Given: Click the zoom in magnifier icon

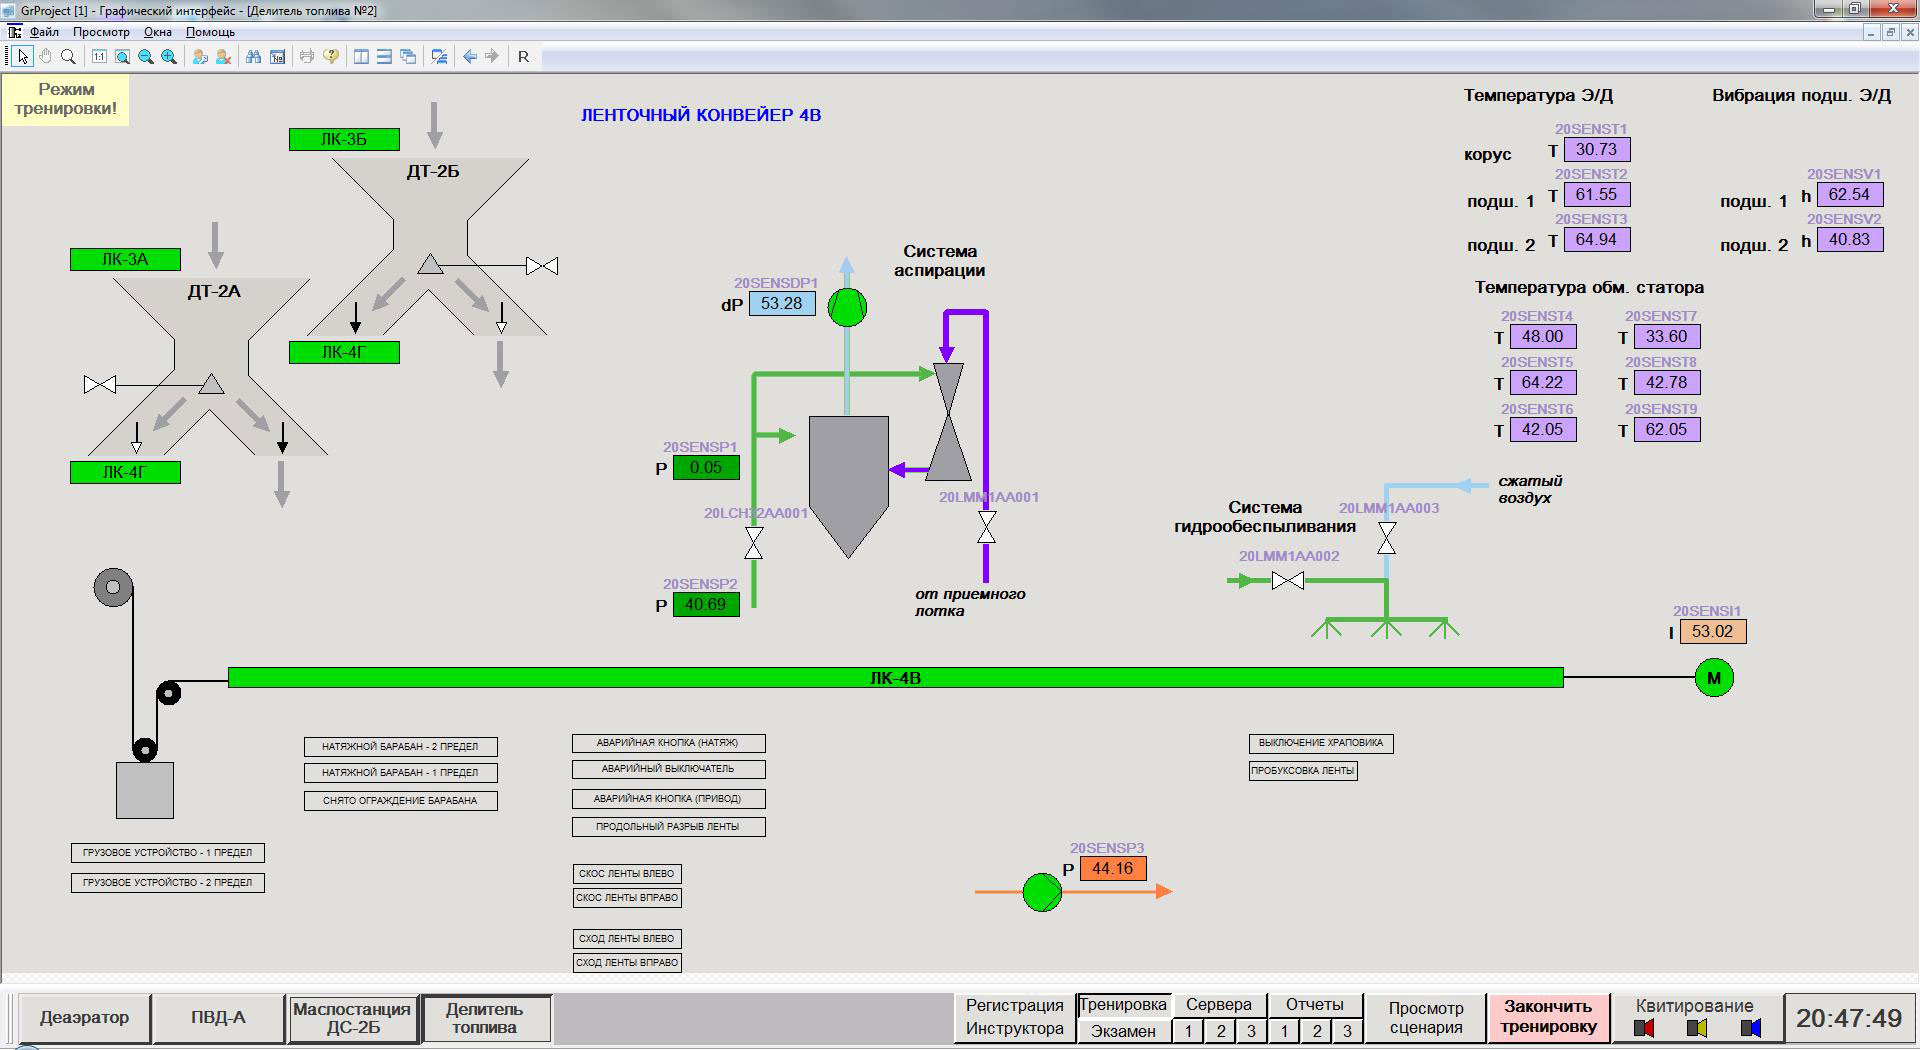Looking at the screenshot, I should [x=169, y=57].
